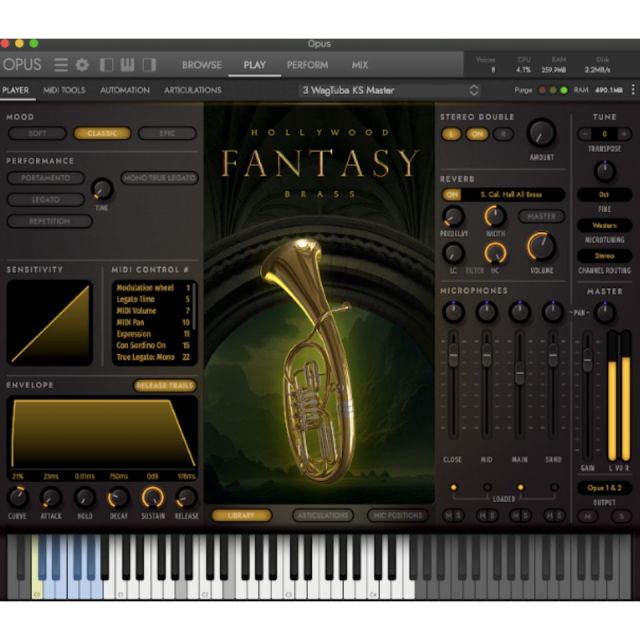640x640 pixels.
Task: Open the MIDI Tools tab
Action: click(64, 90)
